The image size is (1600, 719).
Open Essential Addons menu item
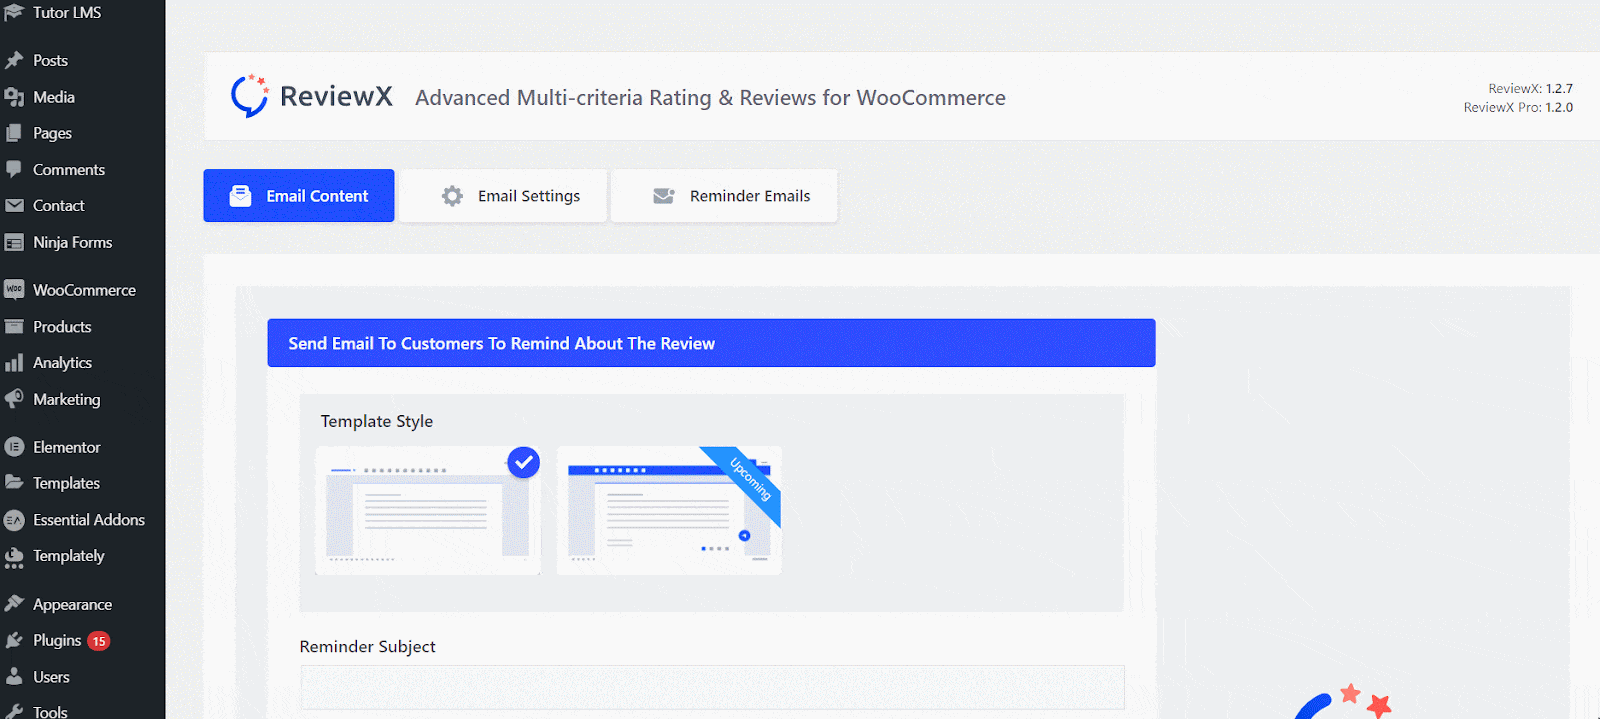tap(89, 520)
